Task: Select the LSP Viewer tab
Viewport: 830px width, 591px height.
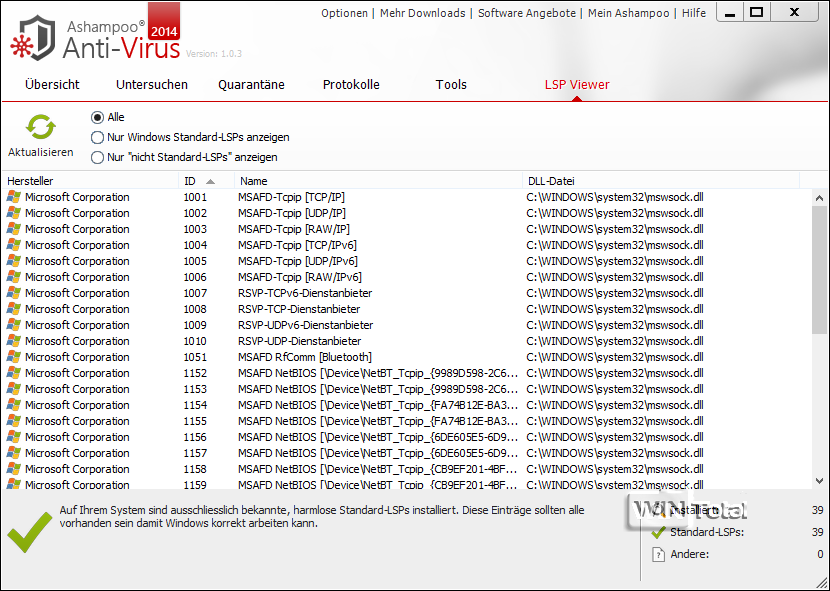Action: (x=577, y=85)
